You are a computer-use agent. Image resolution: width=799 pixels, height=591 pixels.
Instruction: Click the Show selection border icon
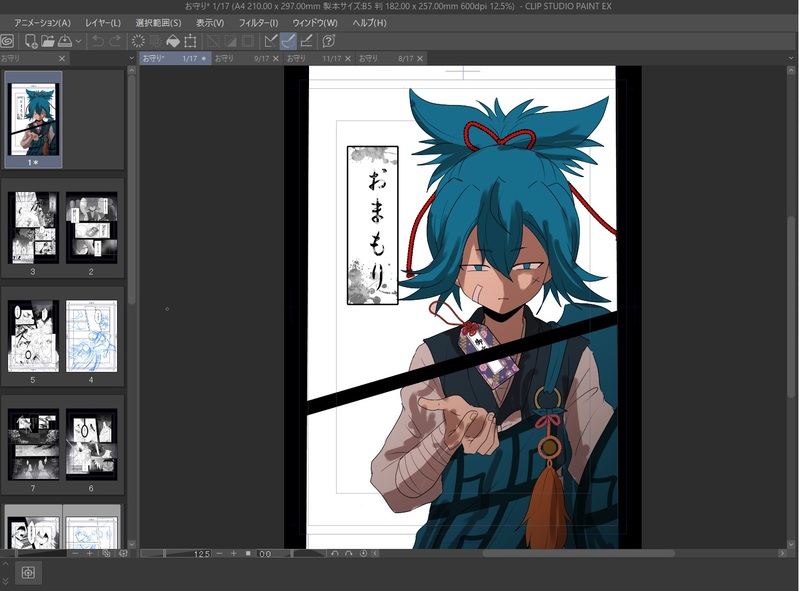tap(248, 41)
